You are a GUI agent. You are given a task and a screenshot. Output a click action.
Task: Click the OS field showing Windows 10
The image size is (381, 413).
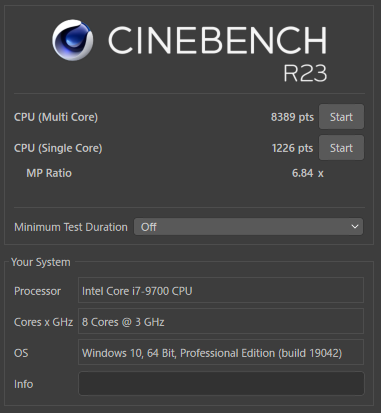221,352
